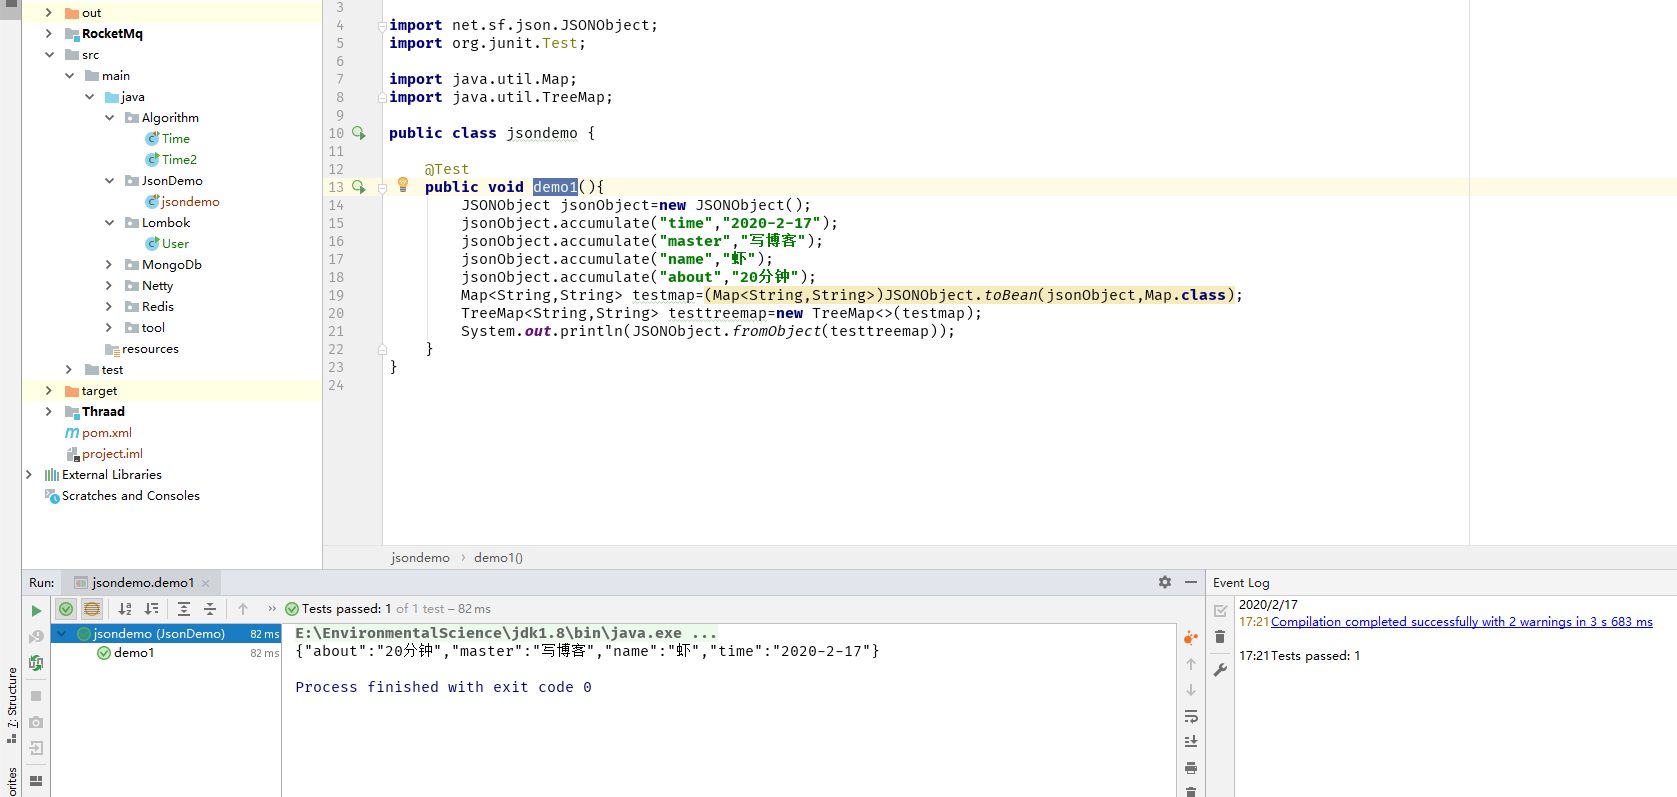
Task: Expand External Libraries node
Action: coord(29,475)
